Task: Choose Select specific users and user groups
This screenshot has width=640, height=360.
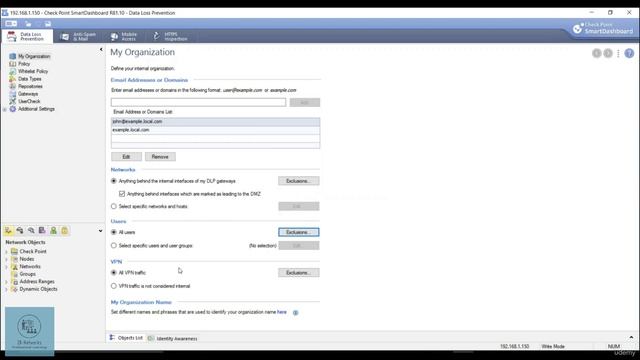Action: click(113, 246)
